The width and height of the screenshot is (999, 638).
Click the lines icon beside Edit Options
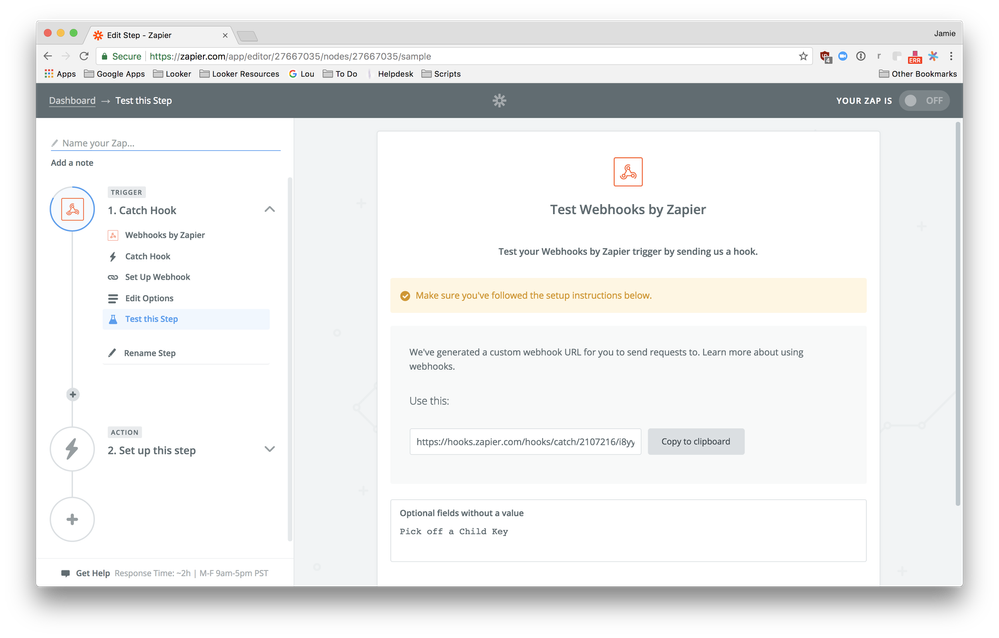click(x=113, y=298)
